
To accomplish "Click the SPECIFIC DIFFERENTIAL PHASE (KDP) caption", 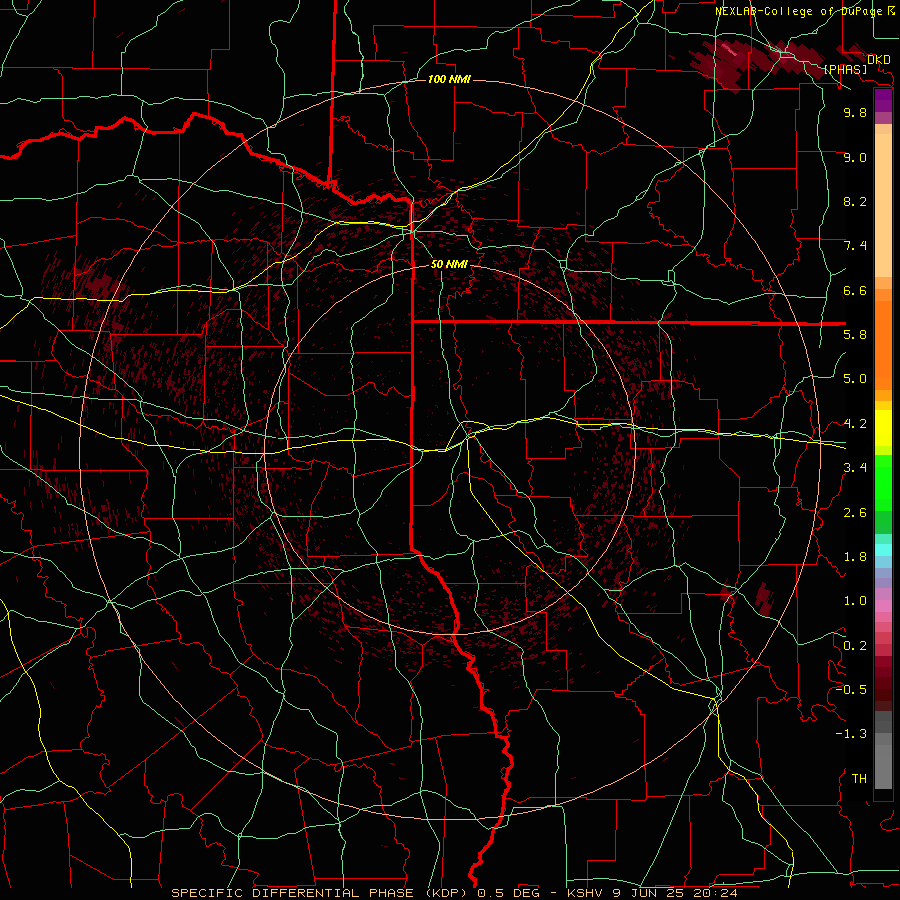I will pos(323,893).
